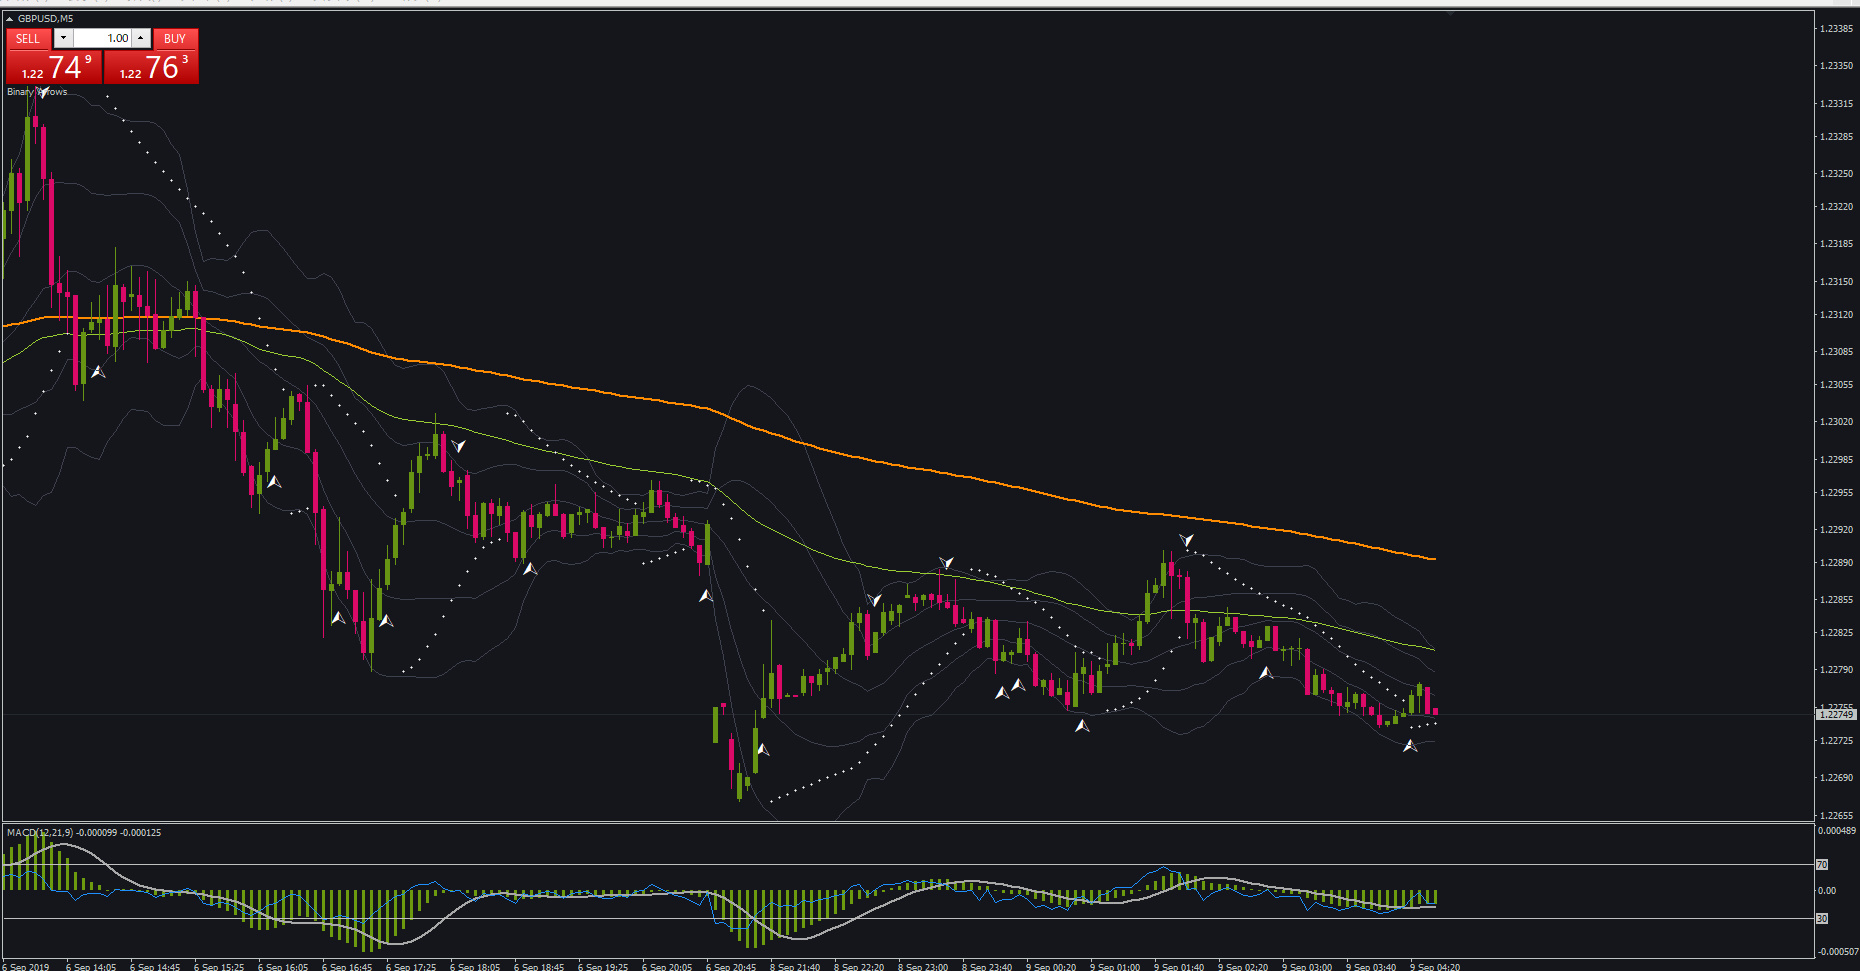The image size is (1860, 971).
Task: Click the 6 Sep 17:25 time label
Action: 411,967
